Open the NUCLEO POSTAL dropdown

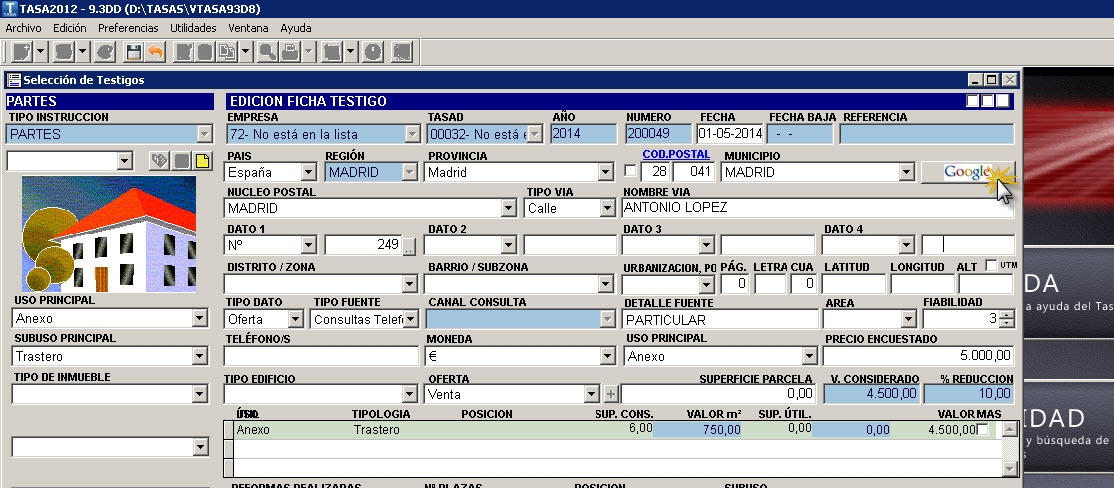[509, 209]
